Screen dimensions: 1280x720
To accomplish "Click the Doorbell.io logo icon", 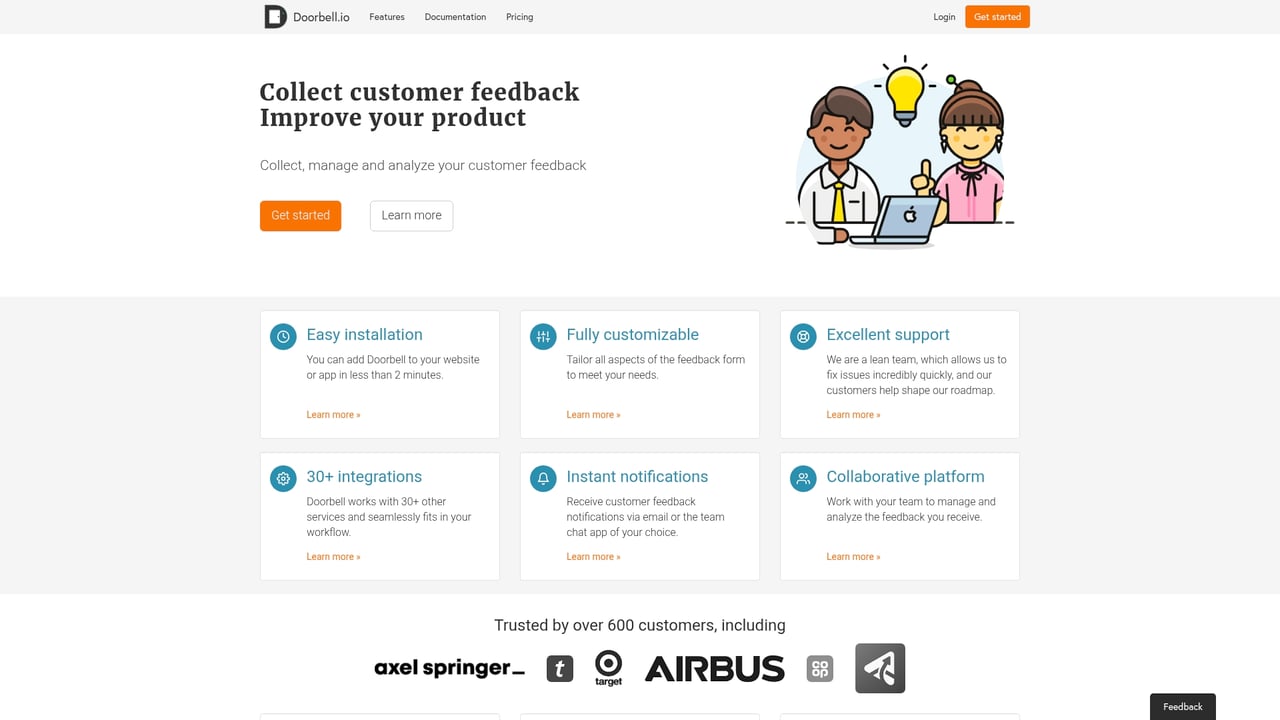I will (275, 16).
